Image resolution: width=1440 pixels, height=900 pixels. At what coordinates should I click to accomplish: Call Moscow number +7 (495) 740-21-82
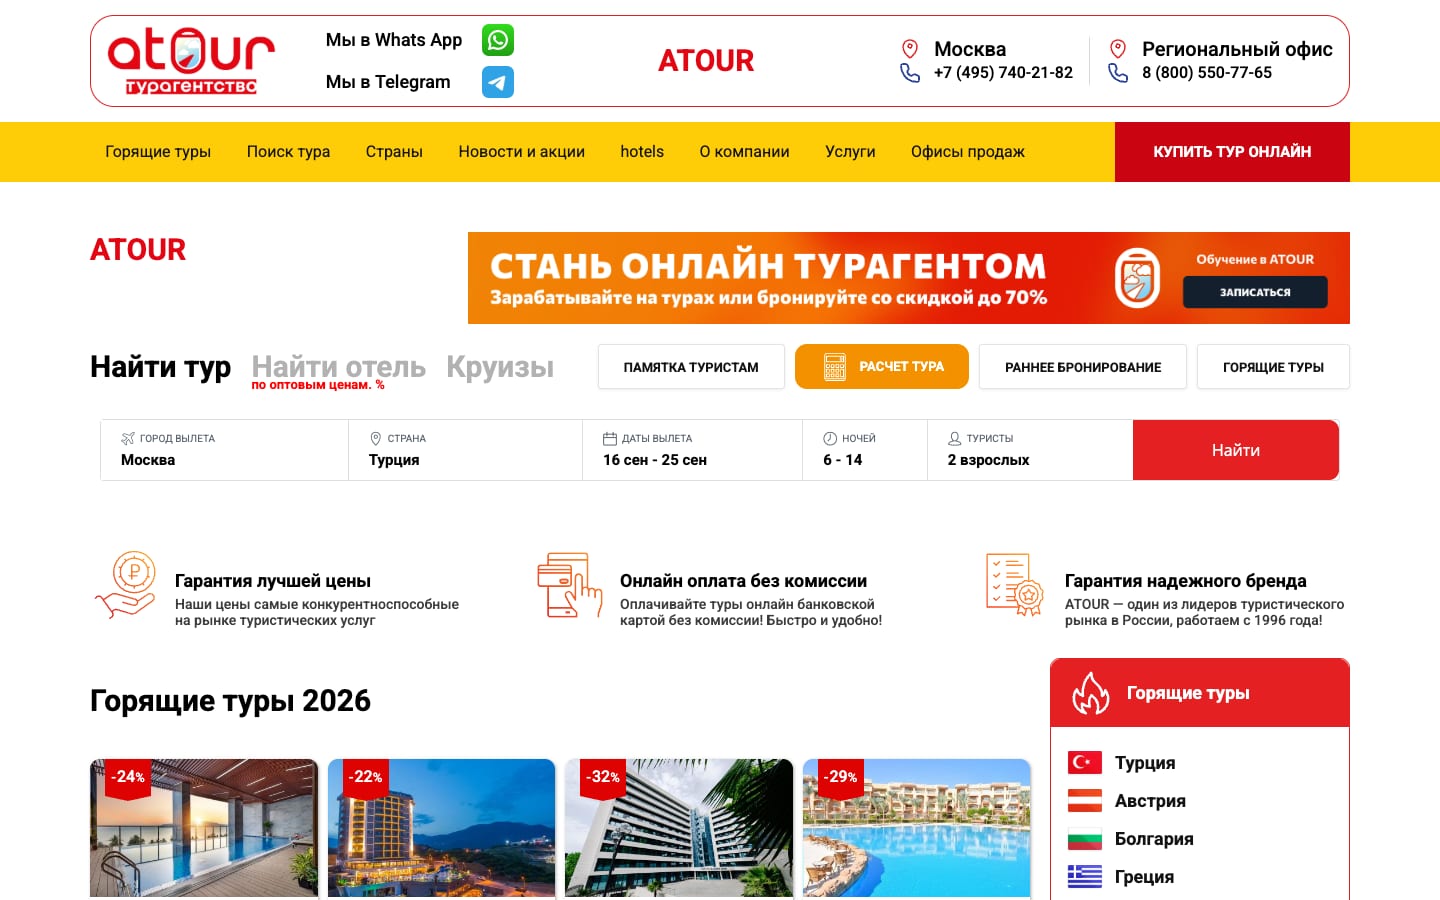(x=1003, y=73)
